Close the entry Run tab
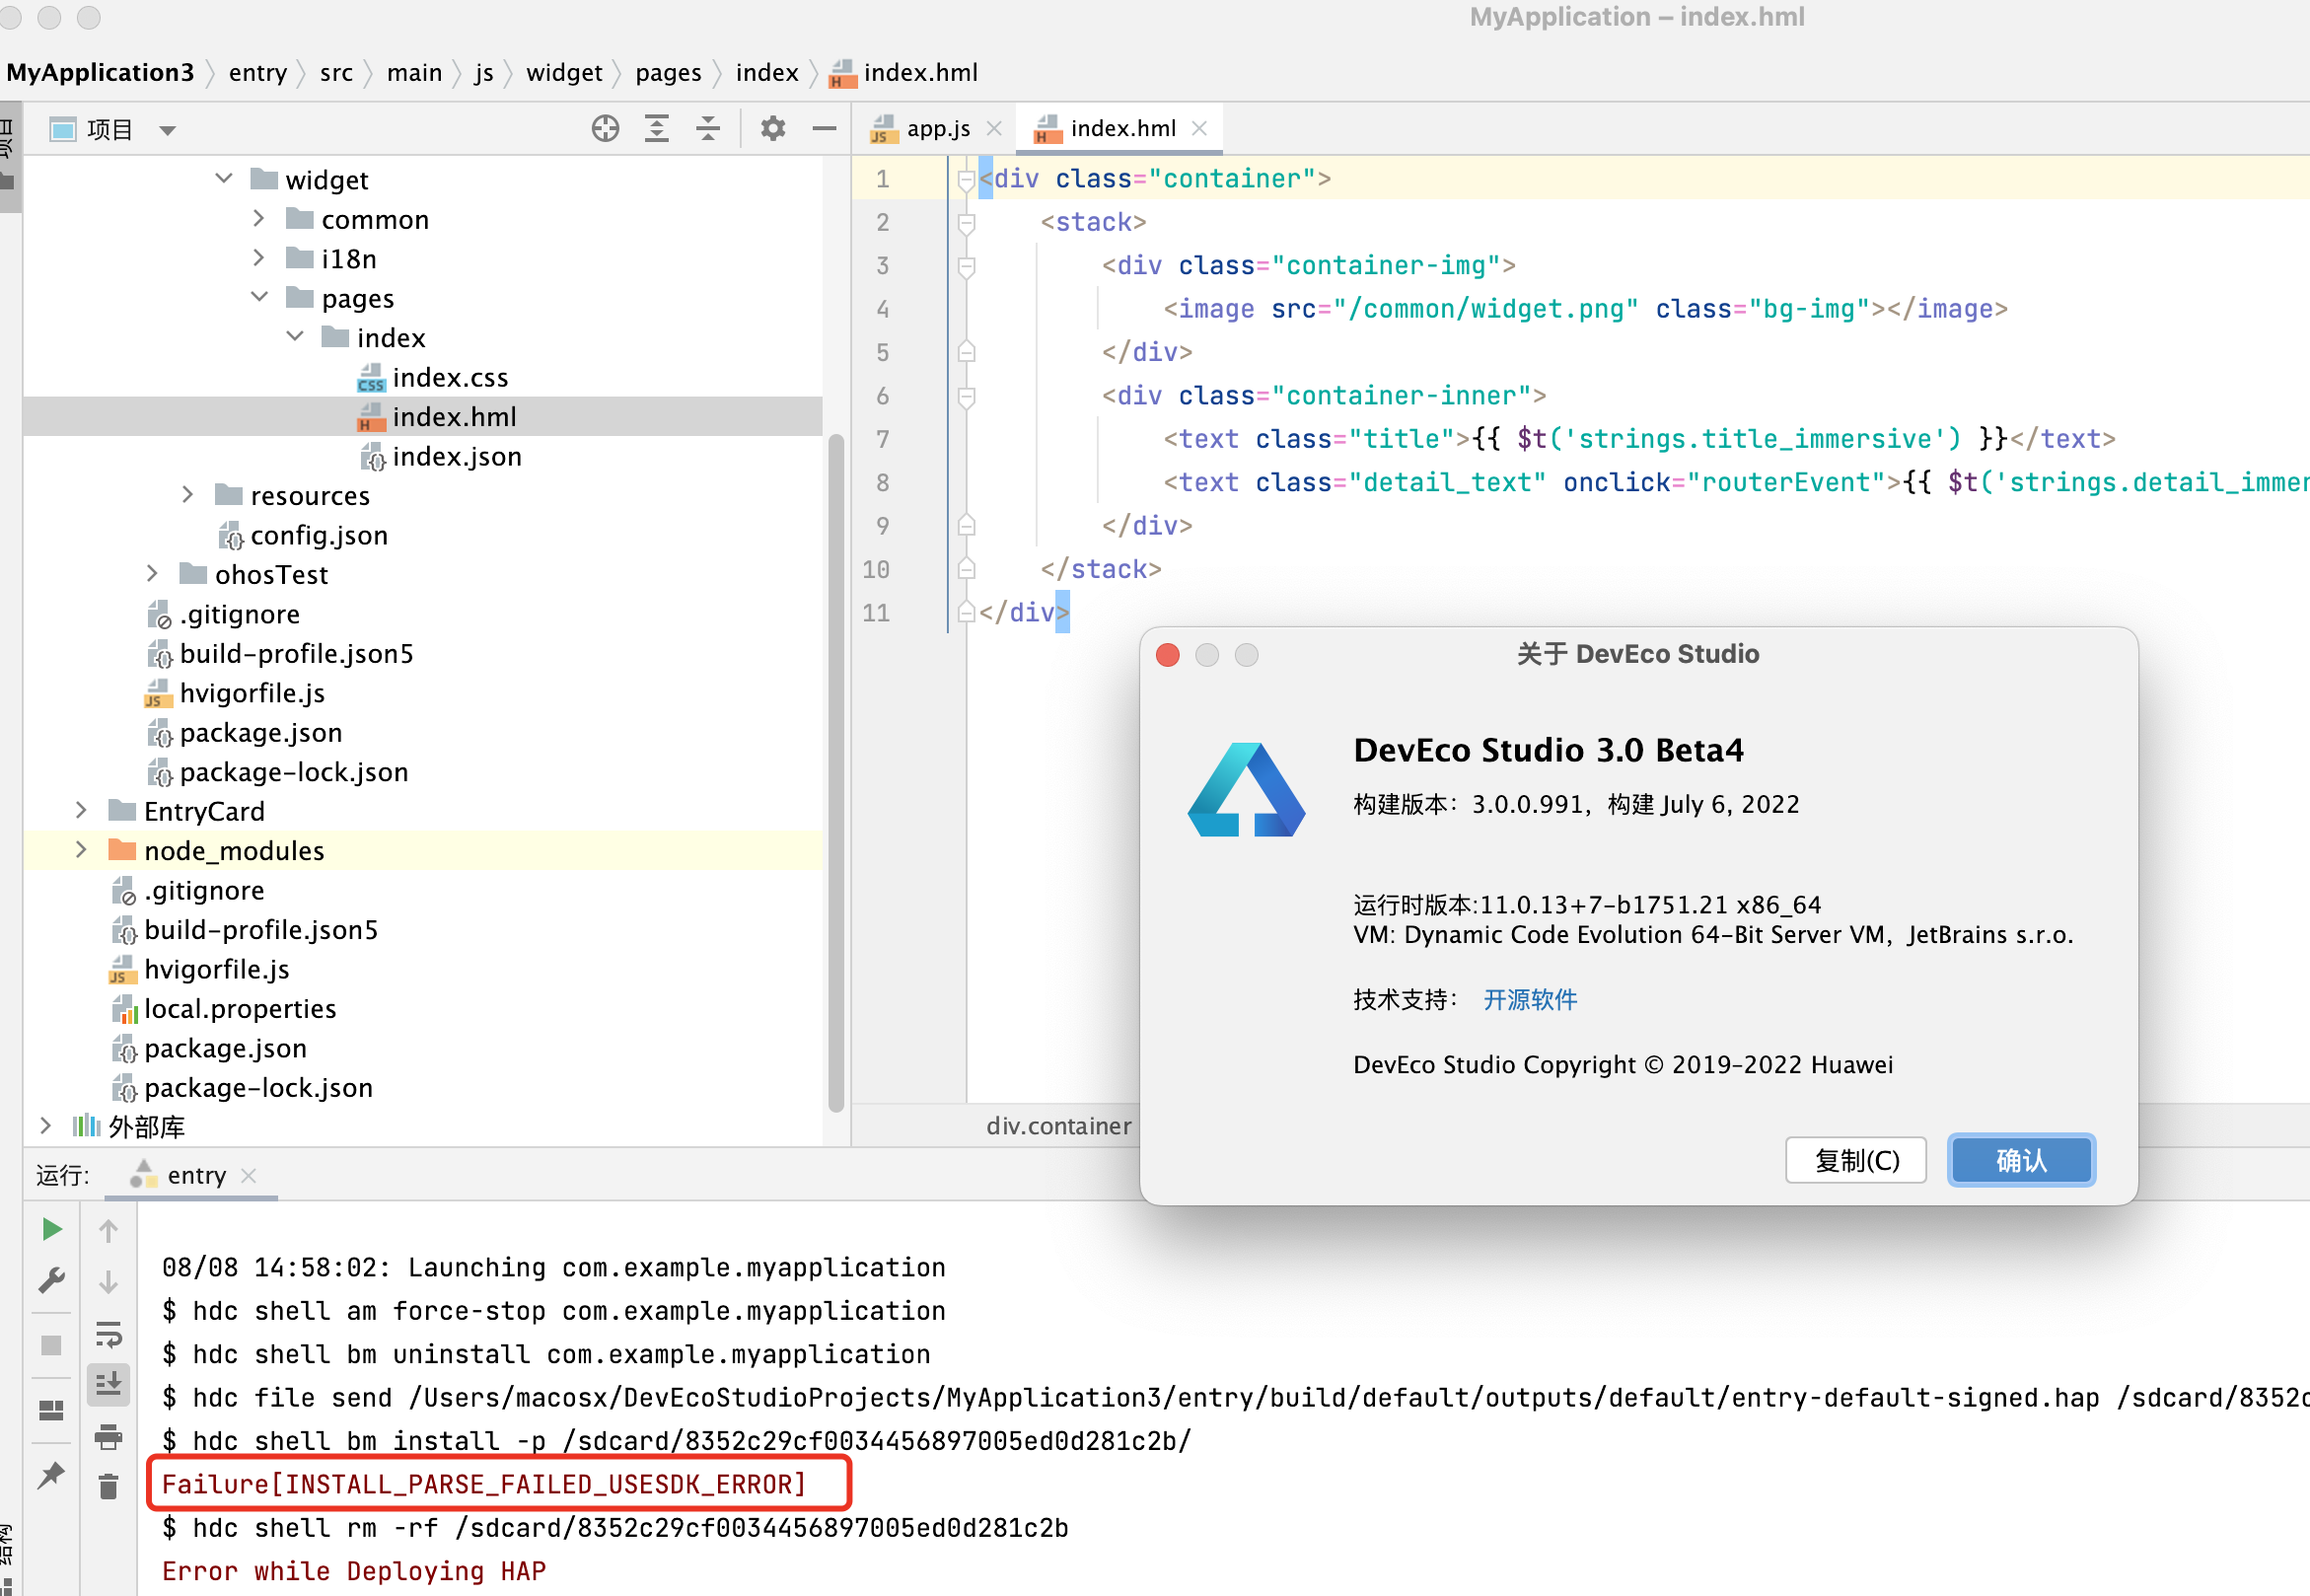The width and height of the screenshot is (2310, 1596). (x=249, y=1175)
